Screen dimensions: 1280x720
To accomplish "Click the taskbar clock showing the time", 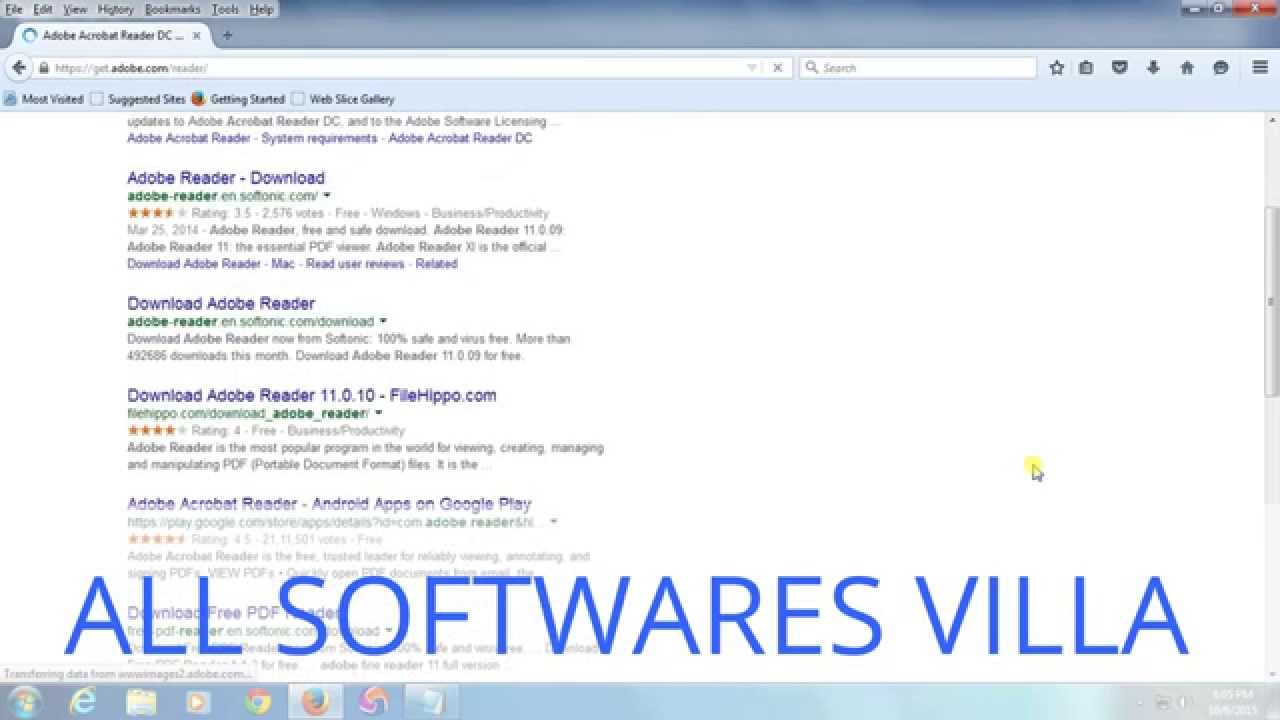I will [1233, 701].
